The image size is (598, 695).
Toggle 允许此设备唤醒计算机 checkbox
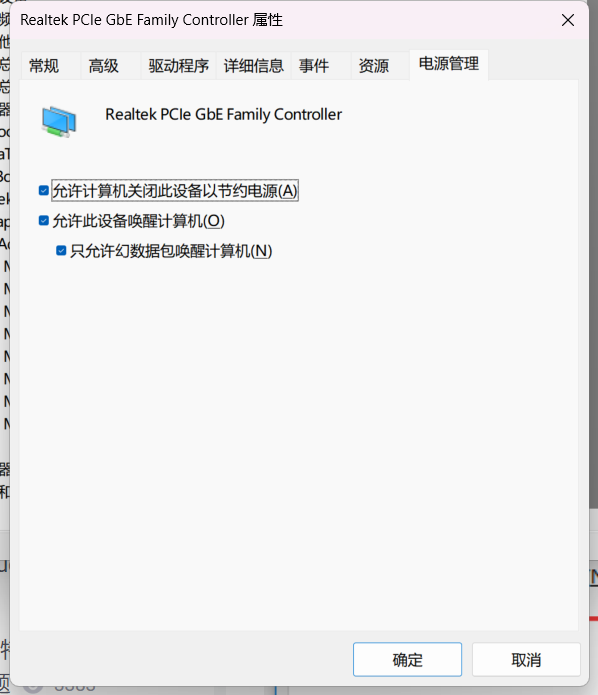[44, 220]
